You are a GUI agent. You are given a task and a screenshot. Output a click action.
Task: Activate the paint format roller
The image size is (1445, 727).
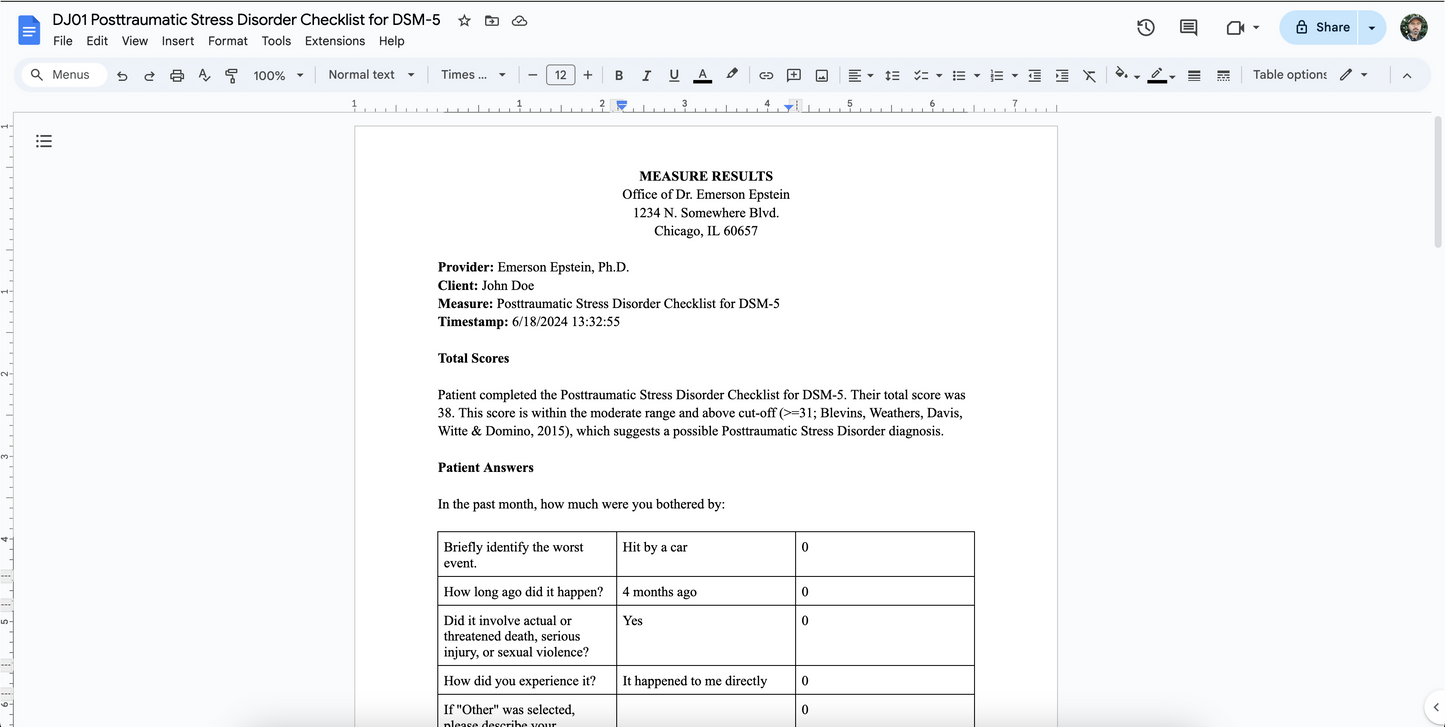232,75
